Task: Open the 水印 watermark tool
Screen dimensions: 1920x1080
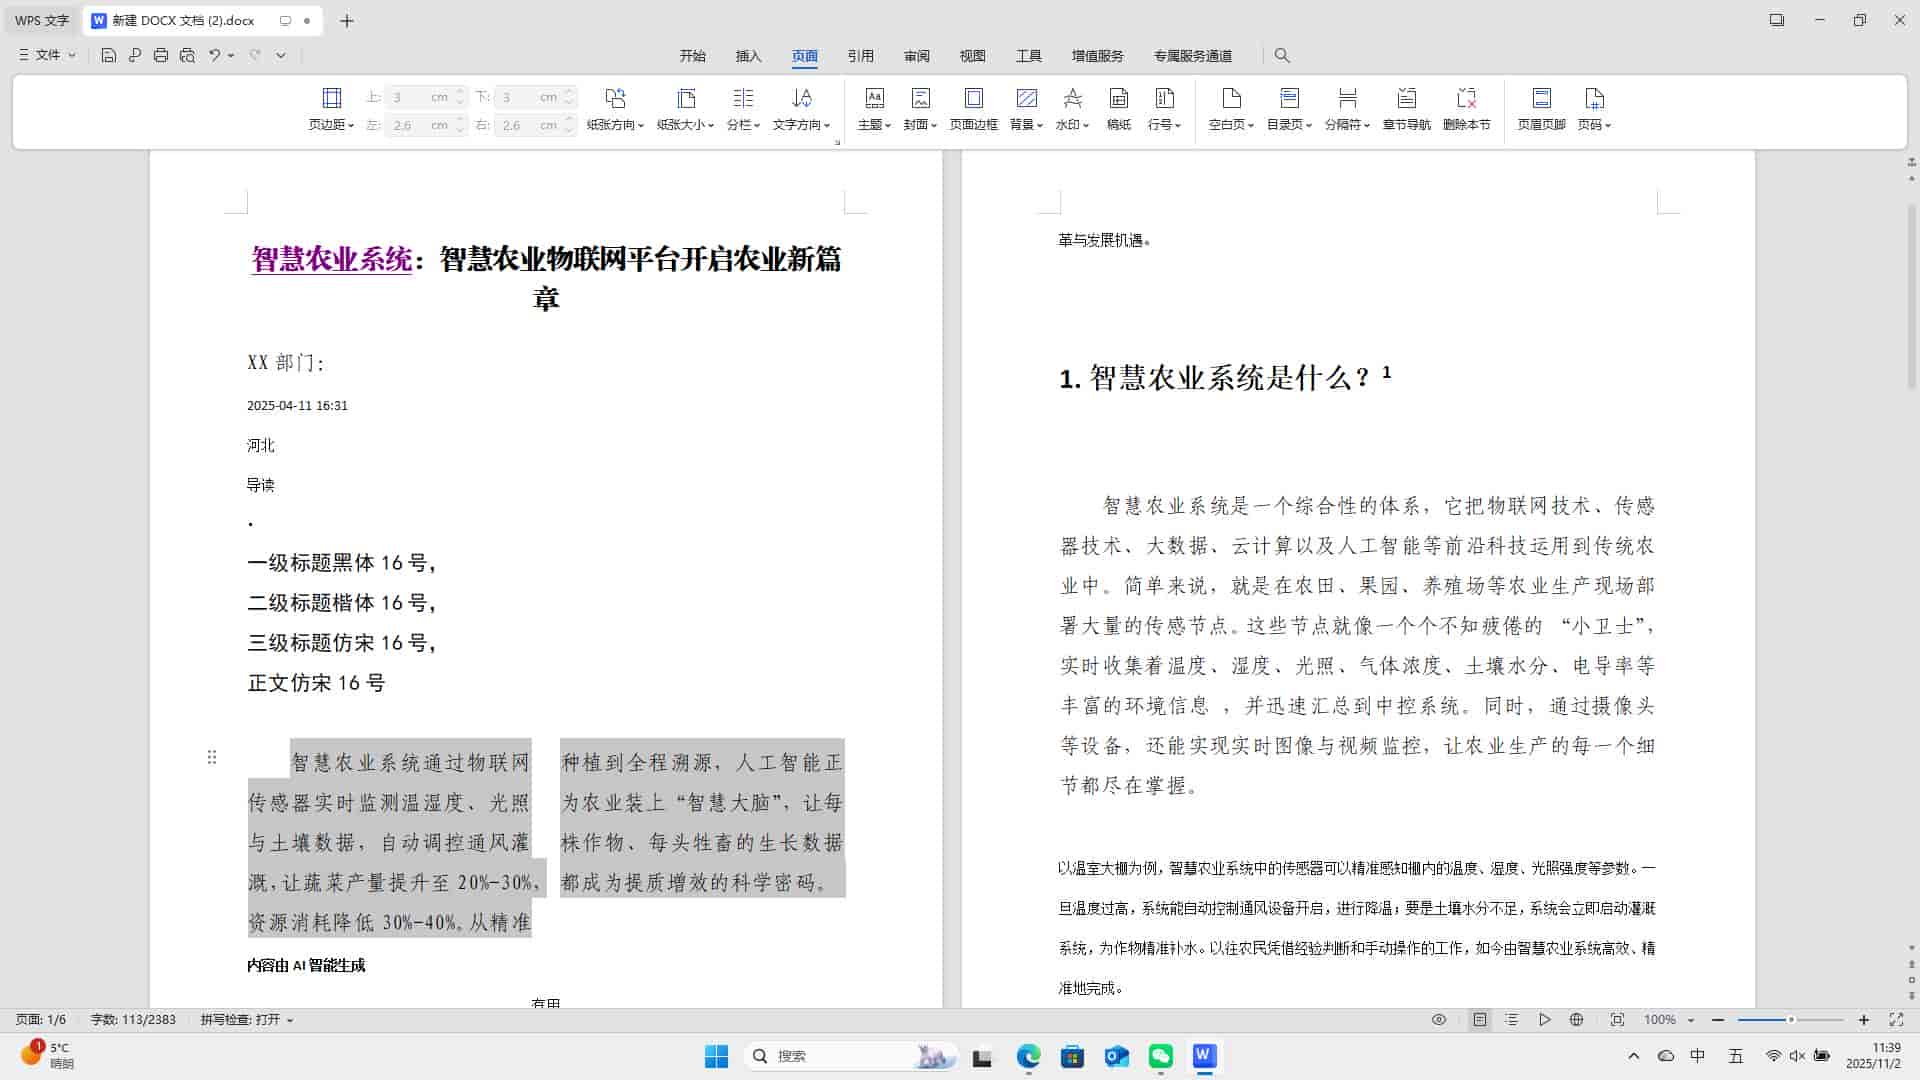Action: pos(1072,109)
